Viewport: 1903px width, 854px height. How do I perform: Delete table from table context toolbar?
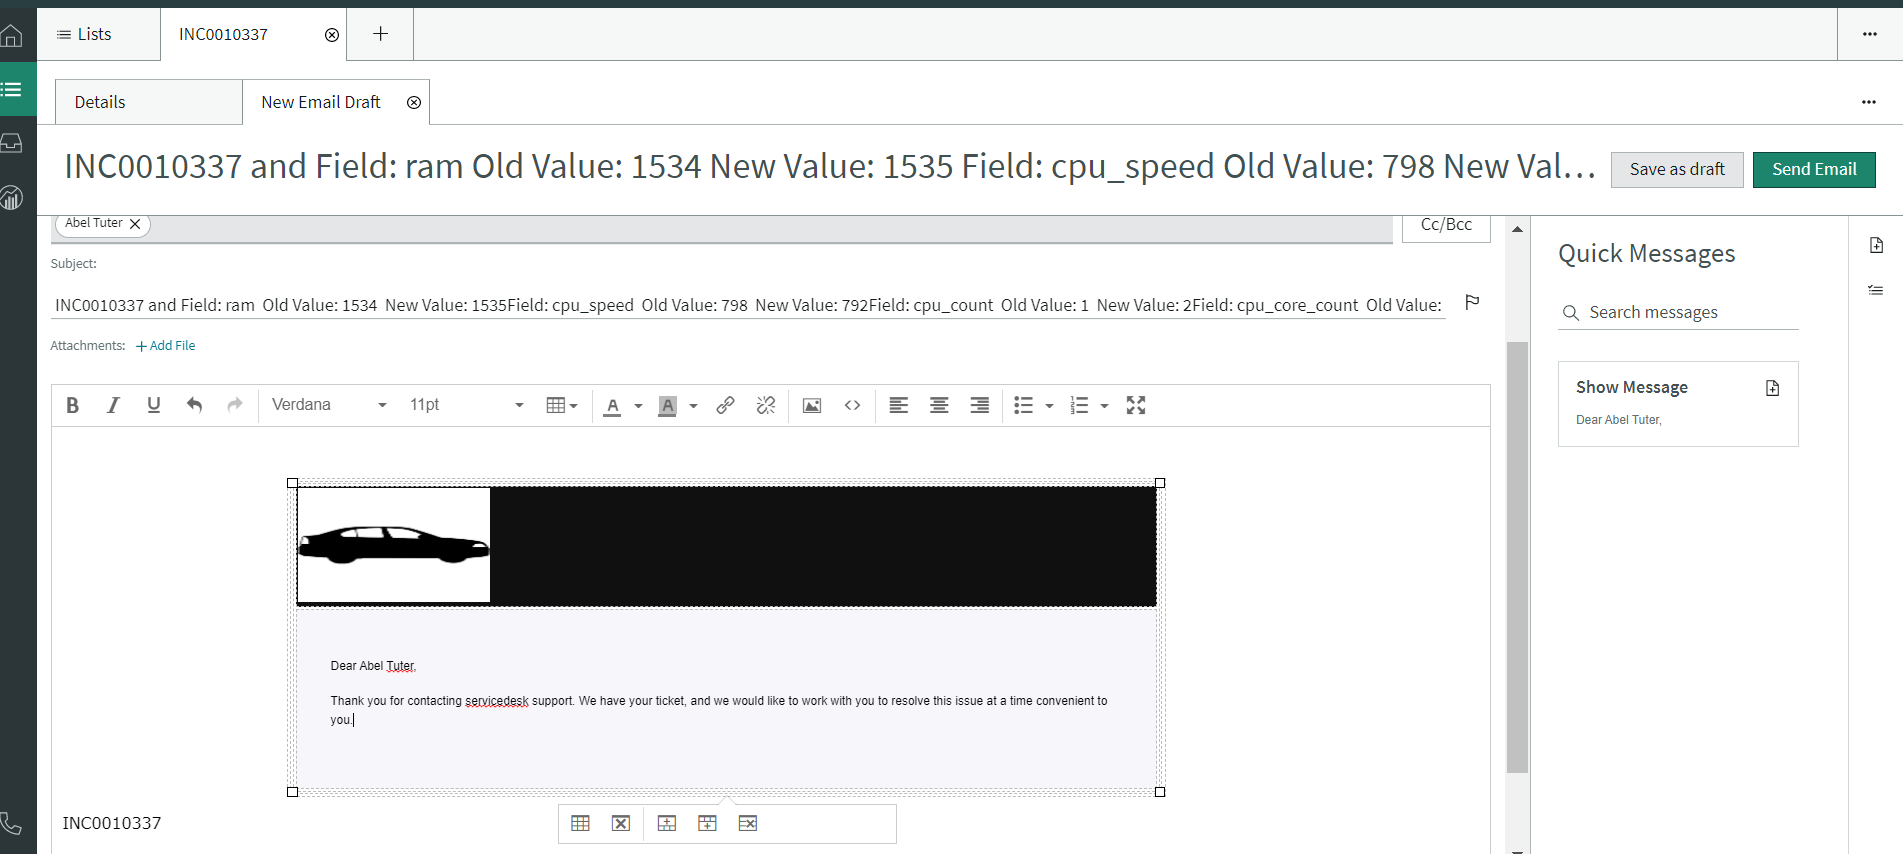tap(621, 823)
